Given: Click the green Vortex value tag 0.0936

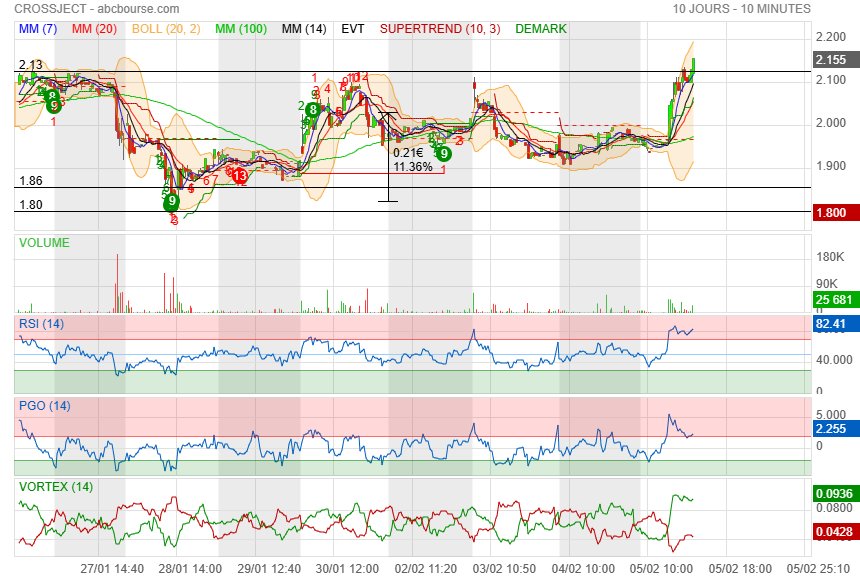Looking at the screenshot, I should pyautogui.click(x=832, y=493).
